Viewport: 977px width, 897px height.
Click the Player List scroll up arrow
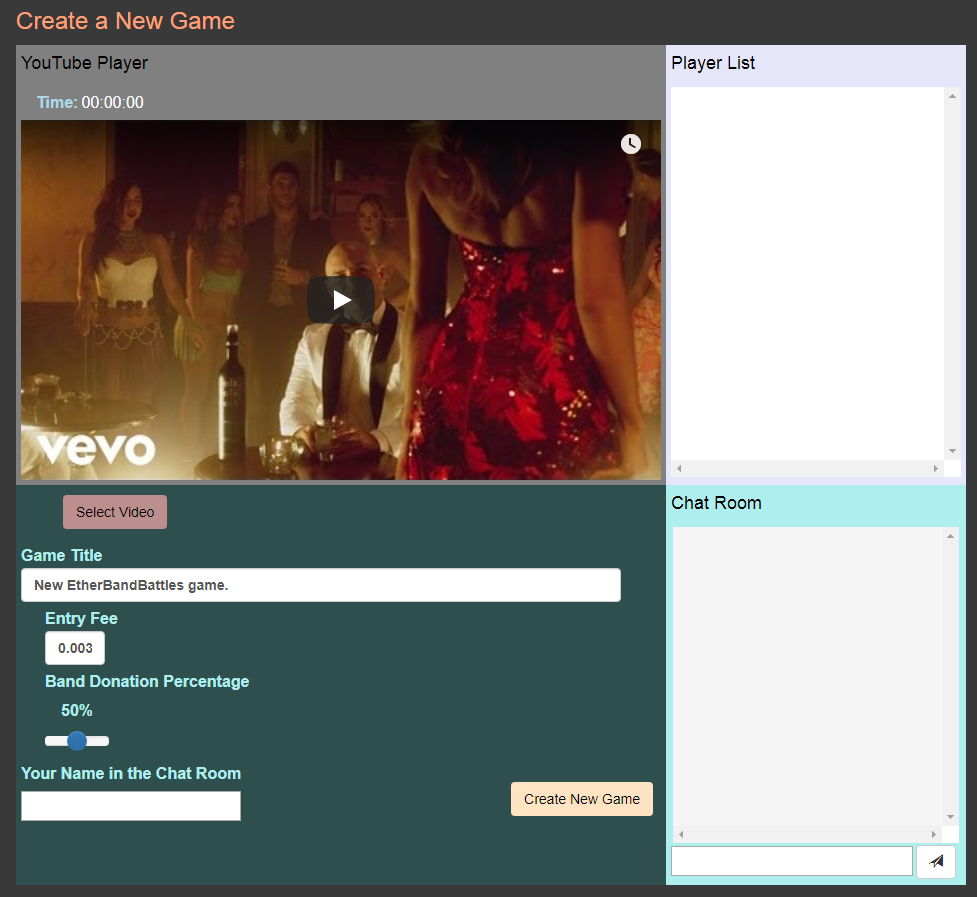coord(952,96)
